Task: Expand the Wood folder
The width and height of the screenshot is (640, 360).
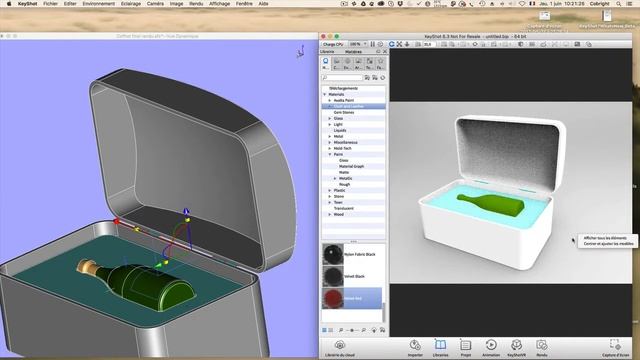Action: point(330,214)
